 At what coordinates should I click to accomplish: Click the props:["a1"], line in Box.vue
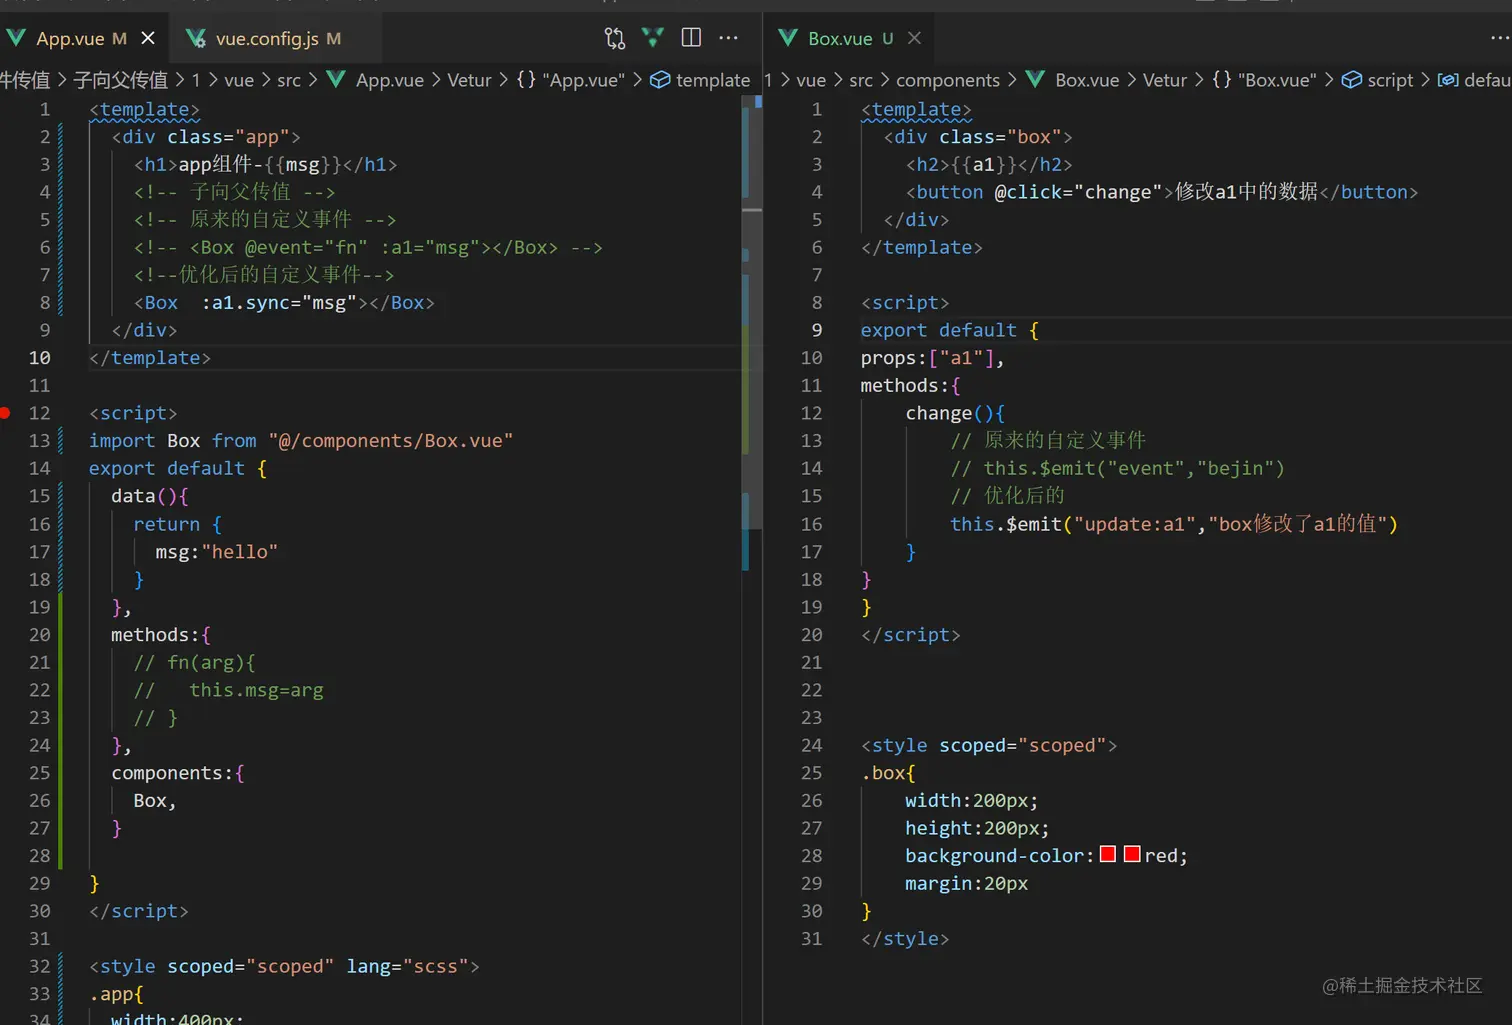tap(932, 358)
